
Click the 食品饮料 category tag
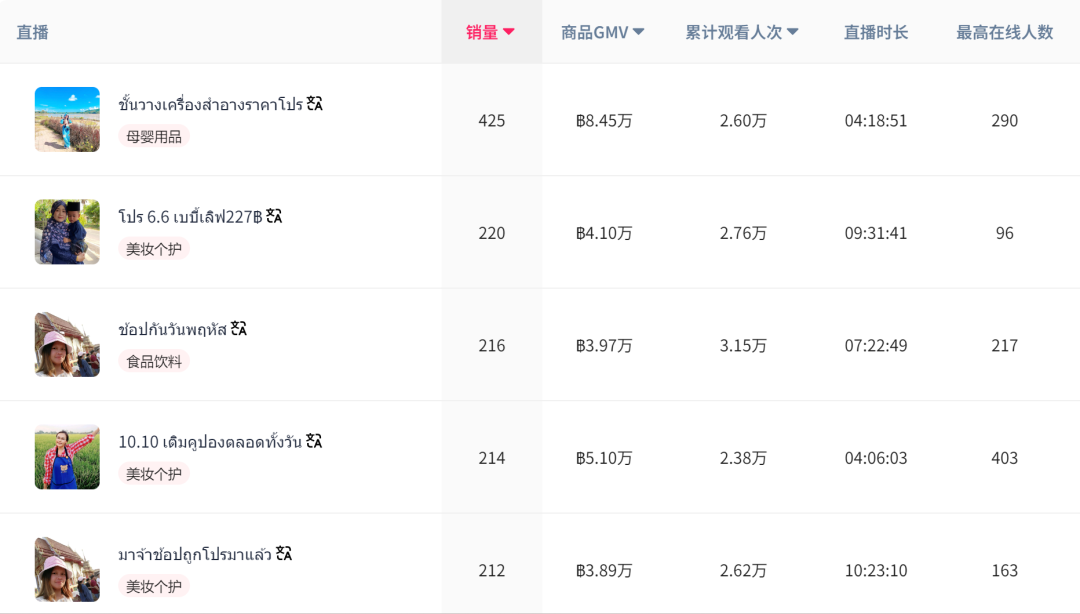click(153, 360)
